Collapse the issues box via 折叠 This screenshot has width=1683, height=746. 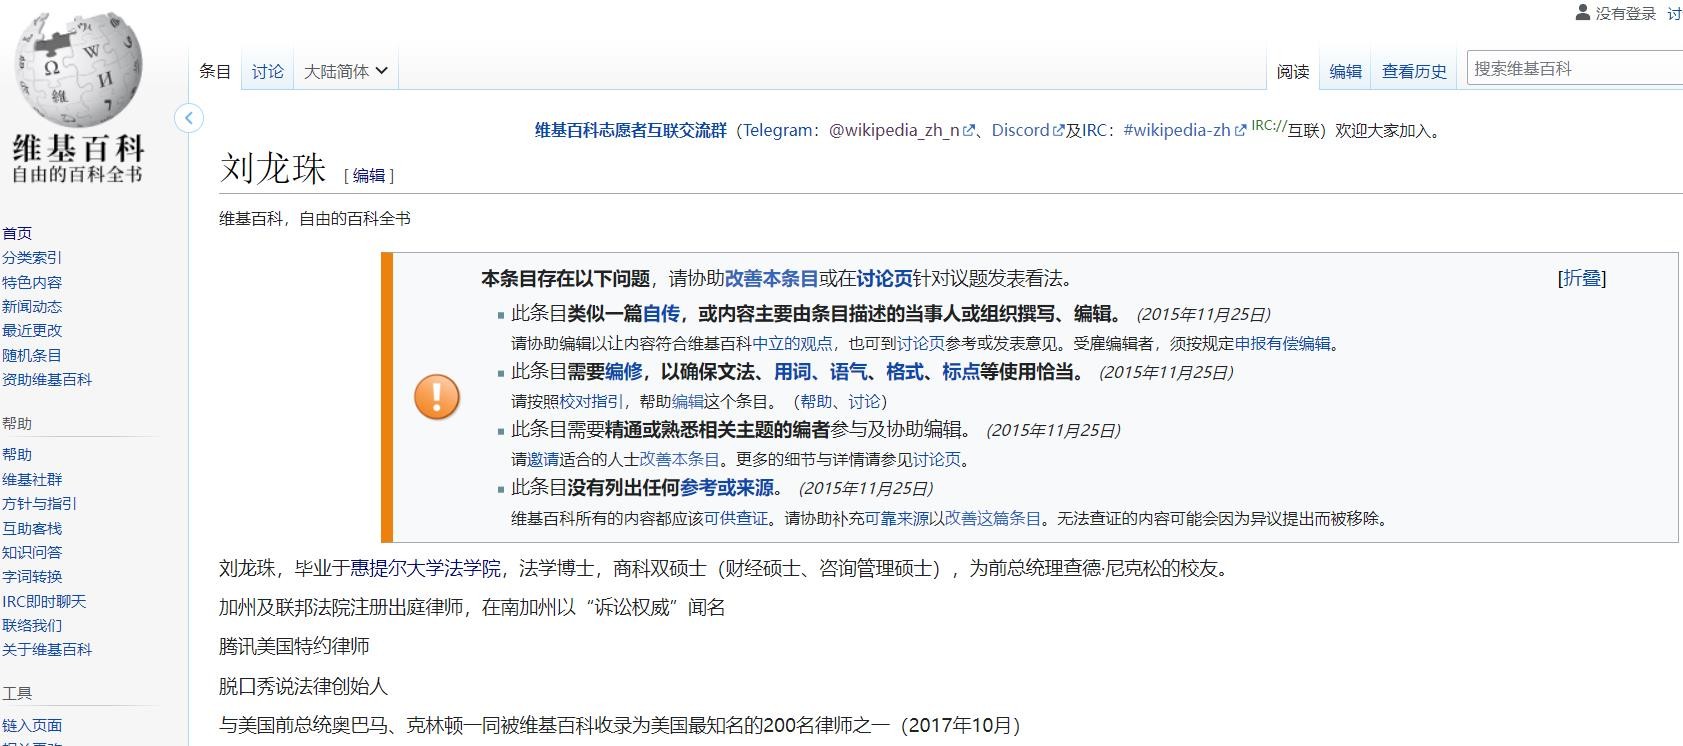point(1582,278)
